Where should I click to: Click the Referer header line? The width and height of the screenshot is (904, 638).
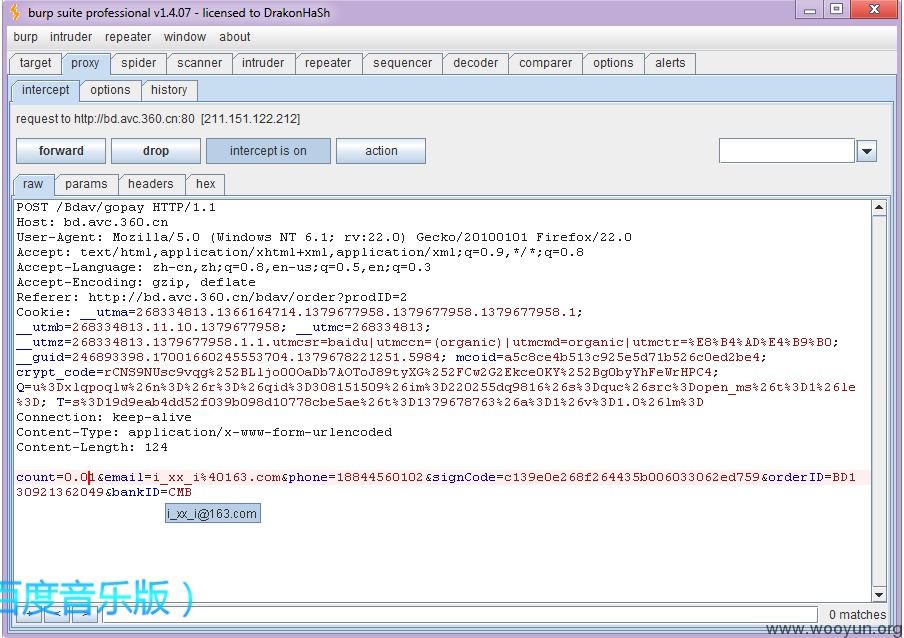click(212, 297)
